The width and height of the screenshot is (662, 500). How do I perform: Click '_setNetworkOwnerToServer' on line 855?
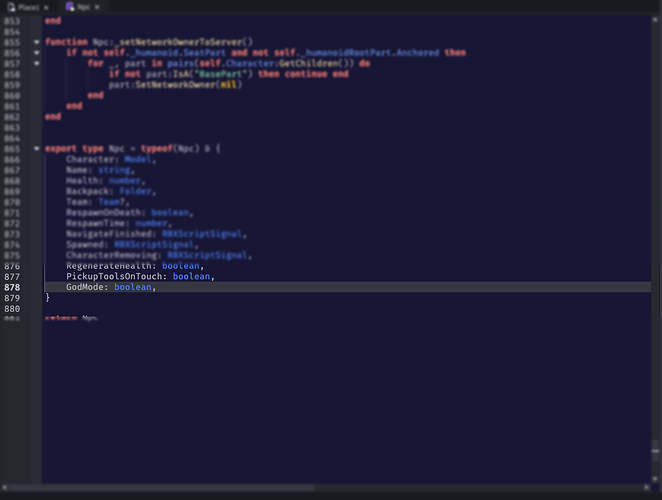(x=178, y=42)
